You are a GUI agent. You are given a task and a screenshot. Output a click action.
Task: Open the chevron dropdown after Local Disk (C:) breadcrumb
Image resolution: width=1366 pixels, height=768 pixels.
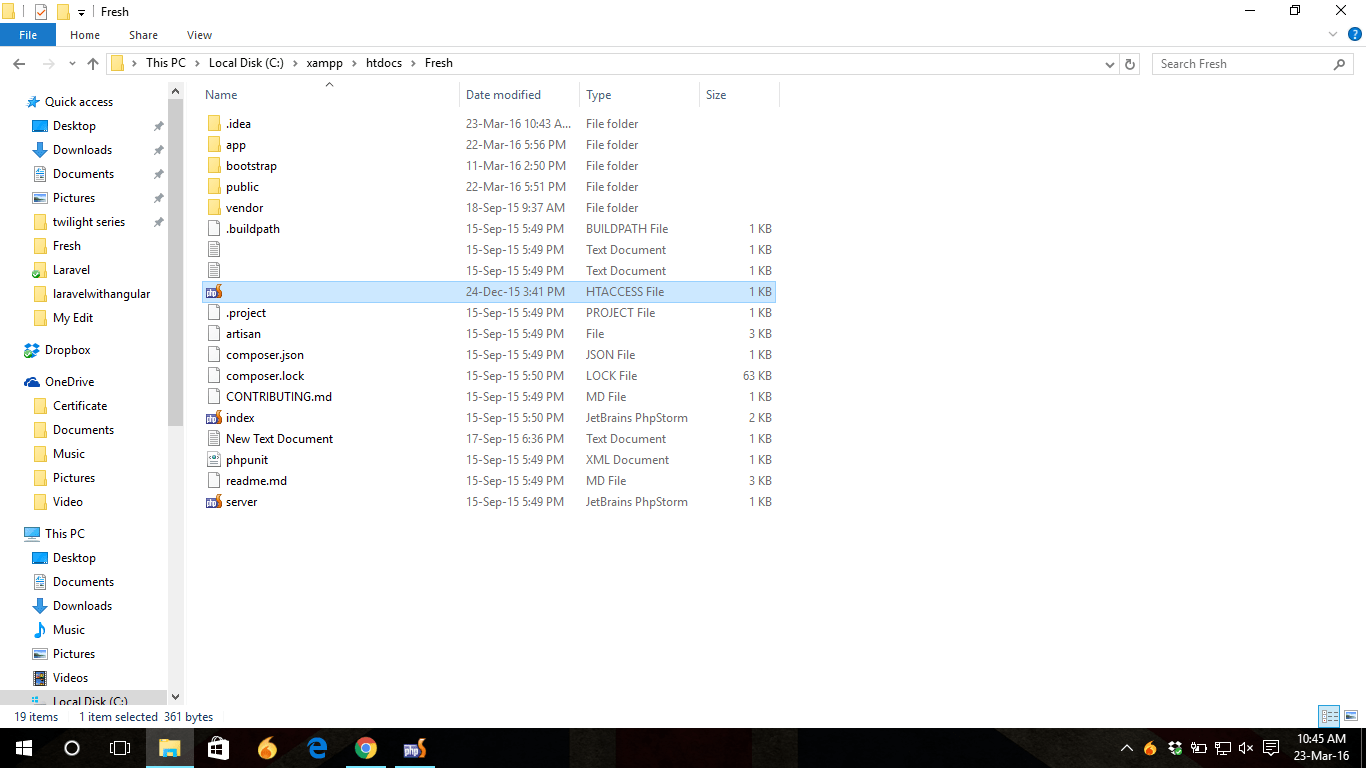(x=296, y=63)
